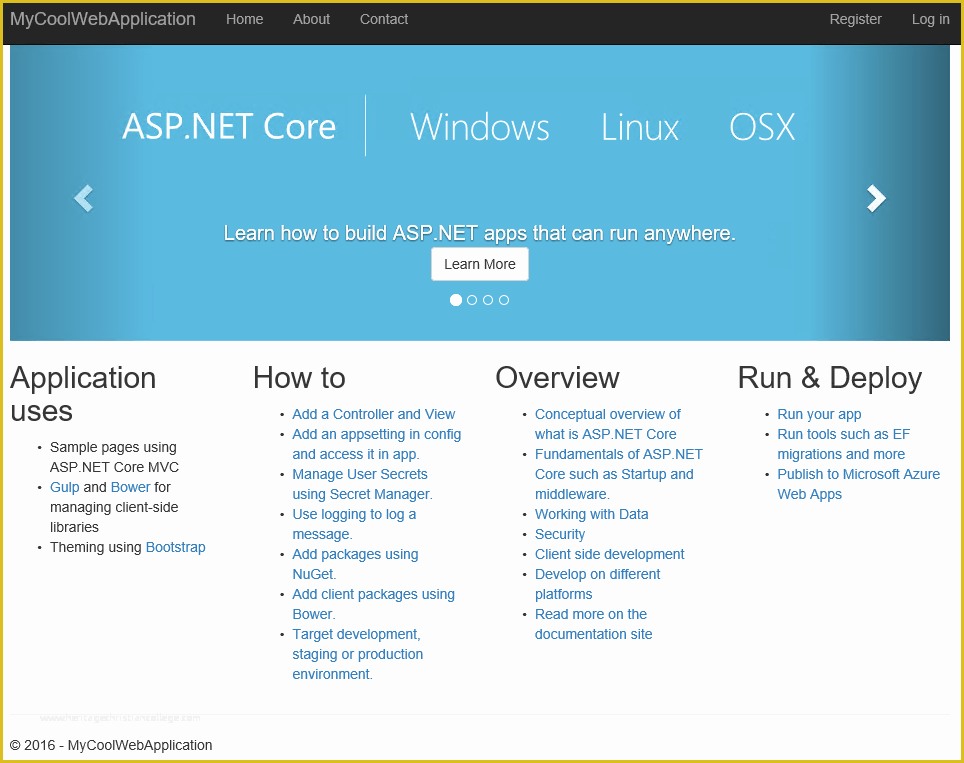
Task: Open Add packages using NuGet link
Action: 355,564
